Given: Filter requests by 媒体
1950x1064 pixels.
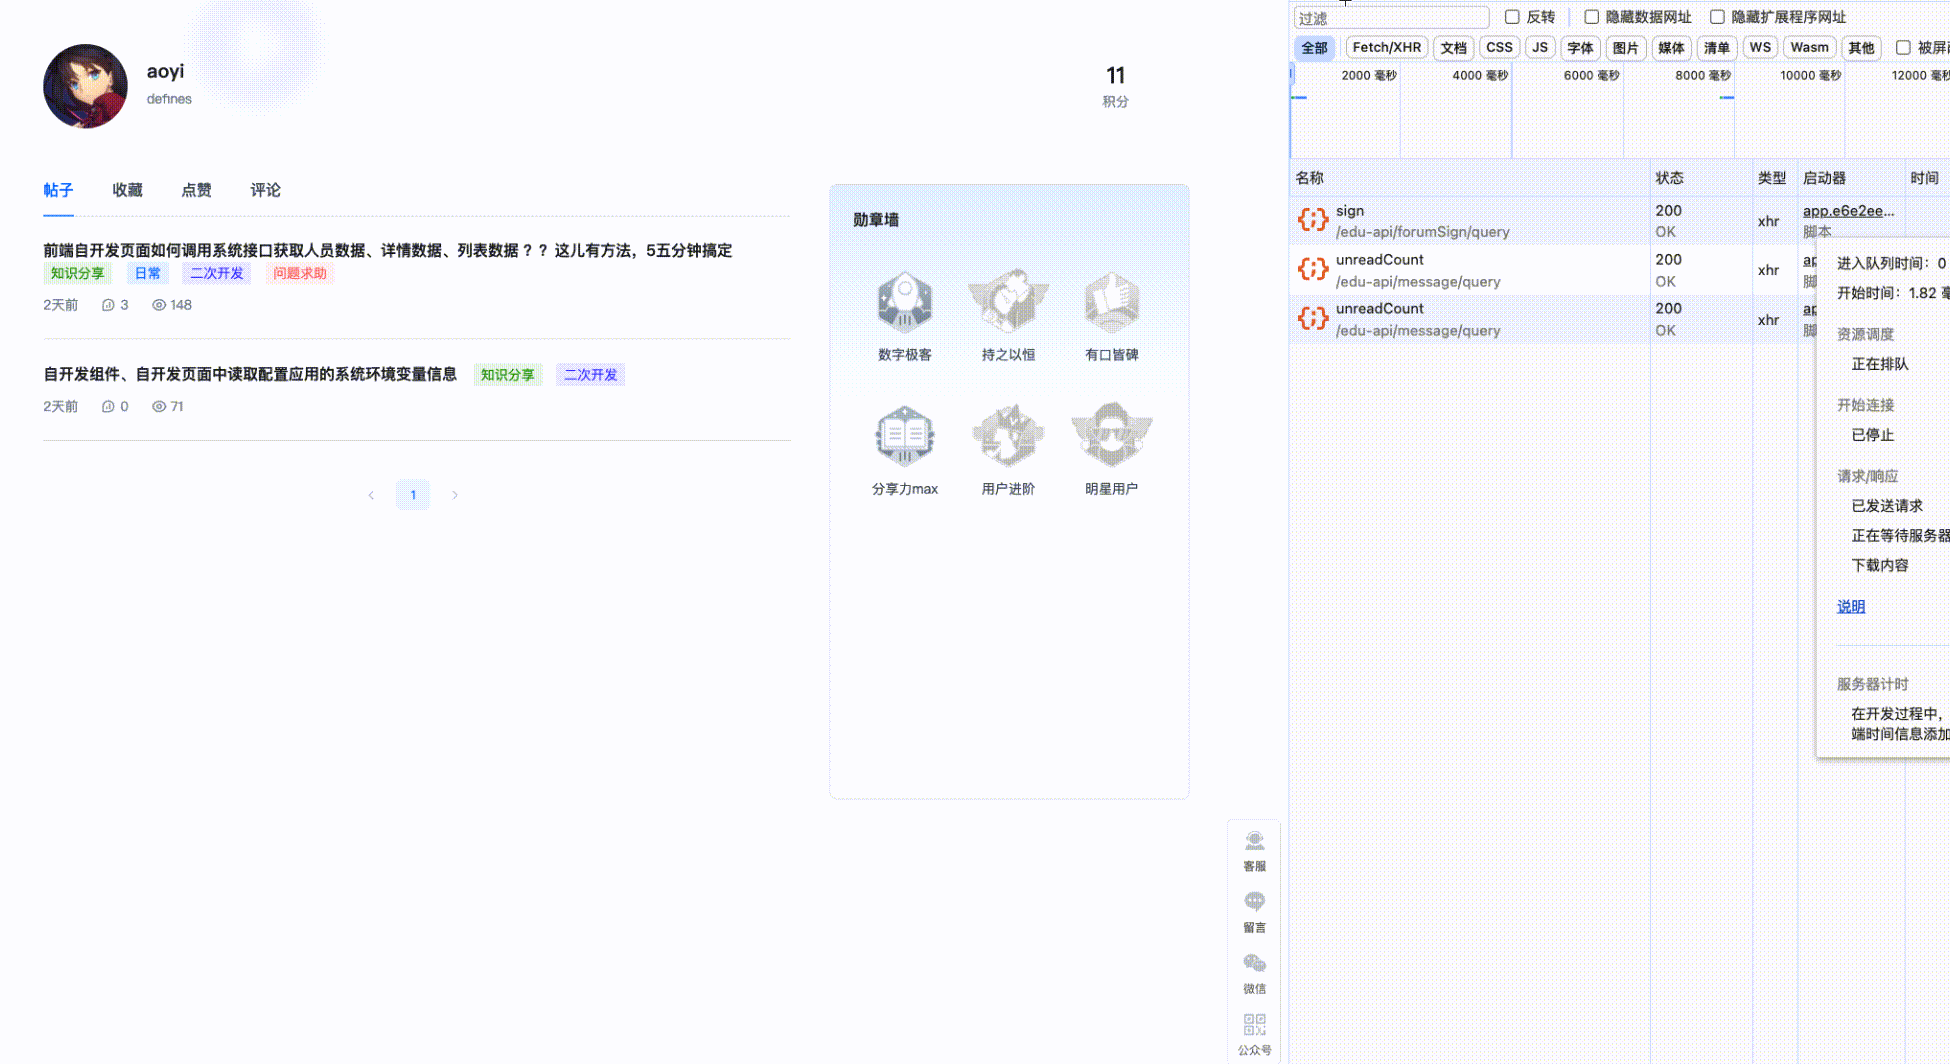Looking at the screenshot, I should point(1671,48).
